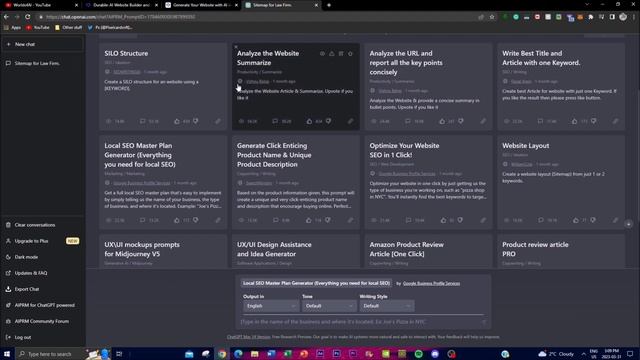Click link icon on Write Best Title card
The height and width of the screenshot is (360, 640).
point(616,121)
